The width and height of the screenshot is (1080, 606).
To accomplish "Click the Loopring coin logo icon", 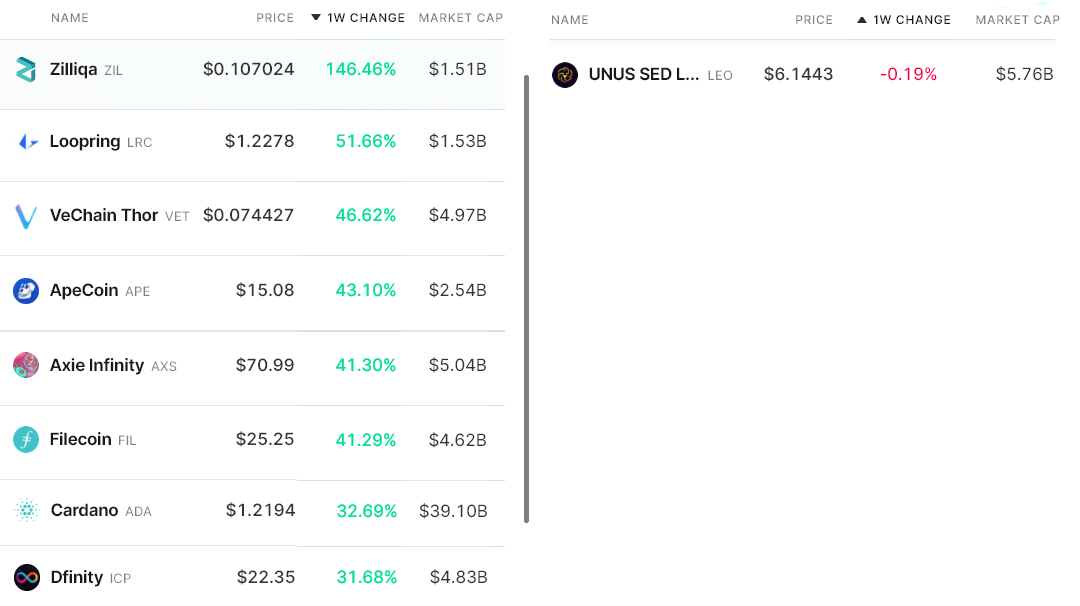I will [x=27, y=142].
